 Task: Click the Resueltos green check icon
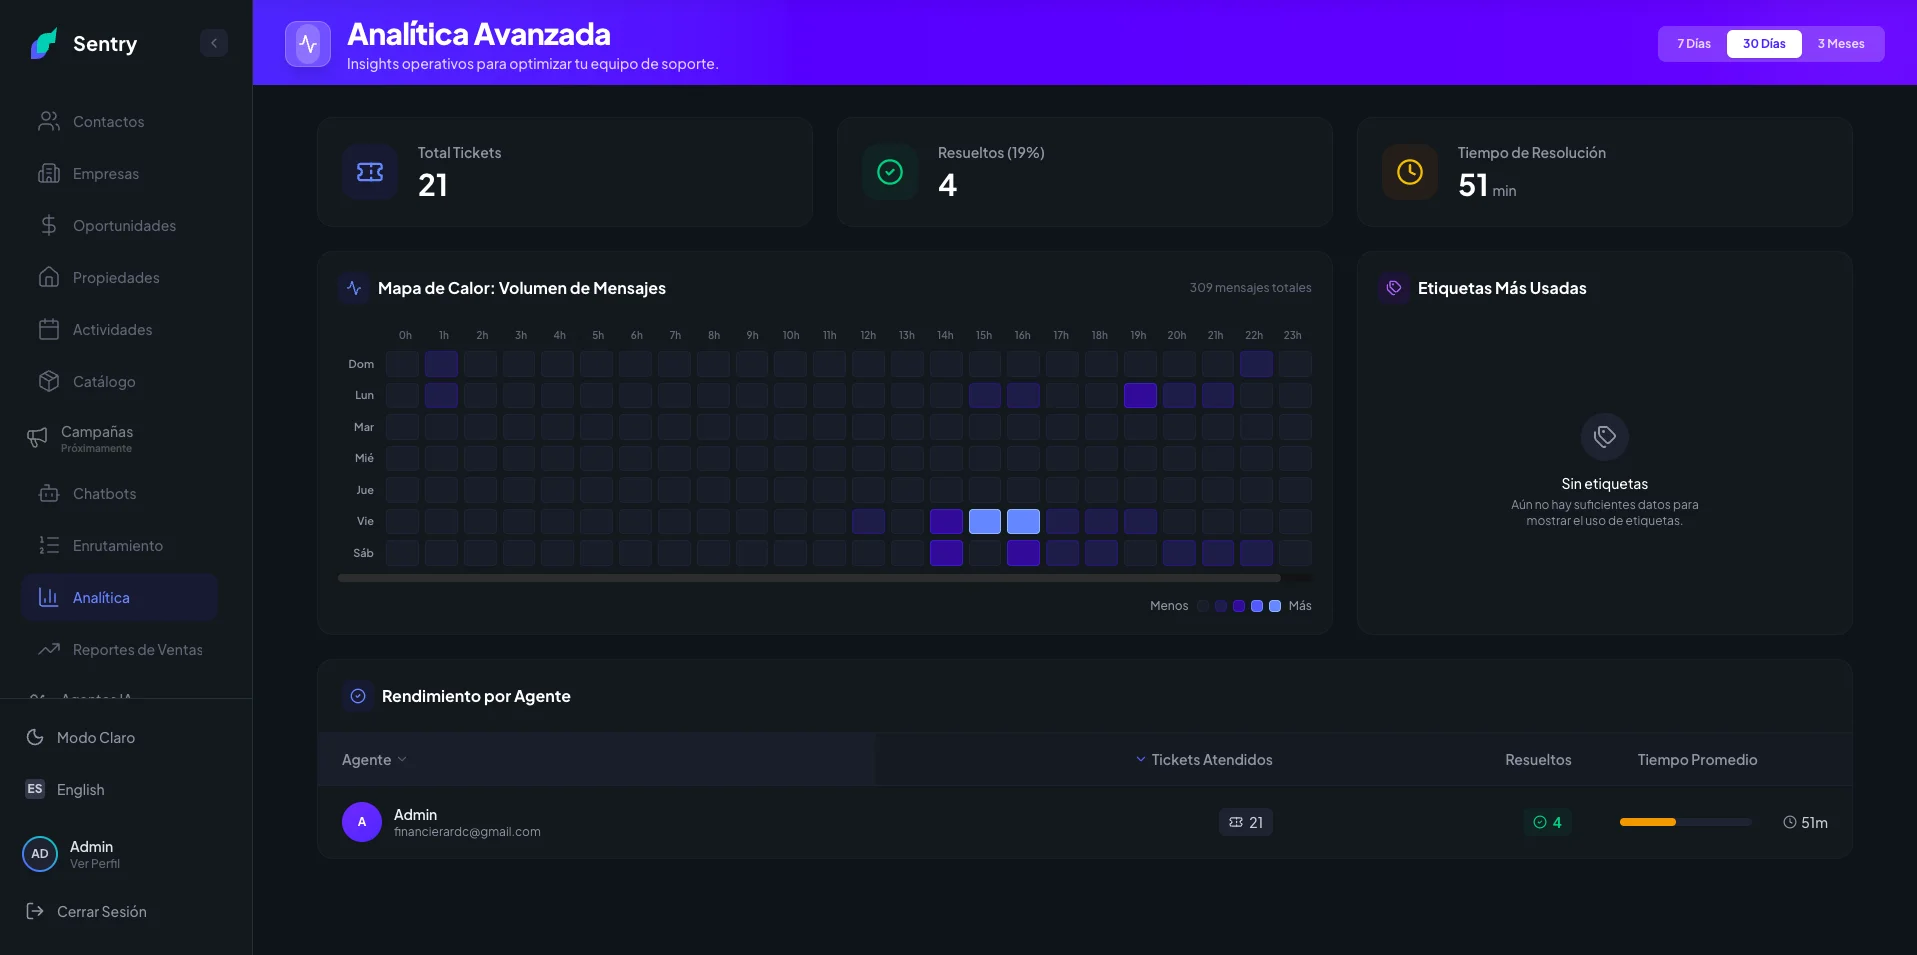coord(890,172)
